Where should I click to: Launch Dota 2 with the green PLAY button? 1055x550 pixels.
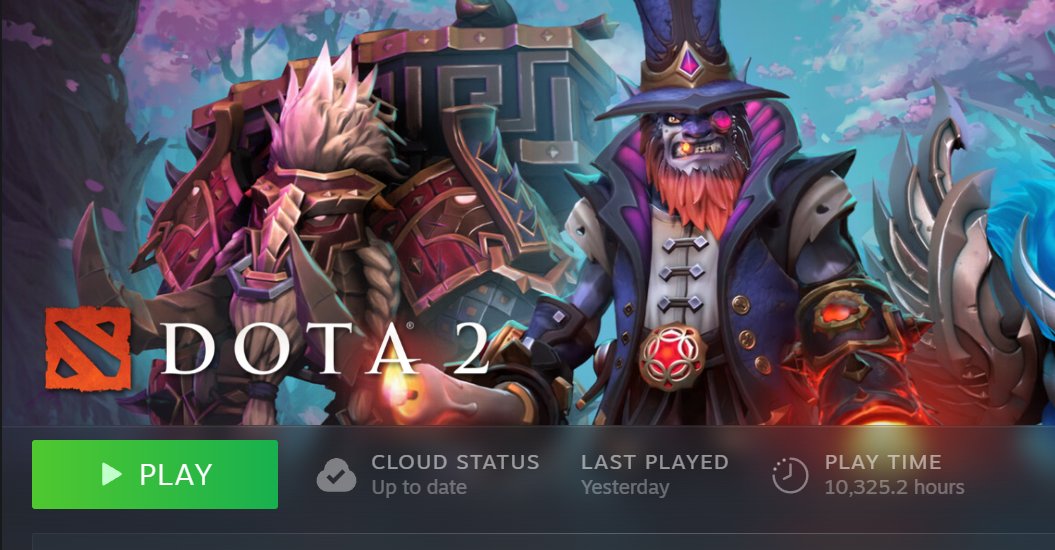click(x=155, y=475)
